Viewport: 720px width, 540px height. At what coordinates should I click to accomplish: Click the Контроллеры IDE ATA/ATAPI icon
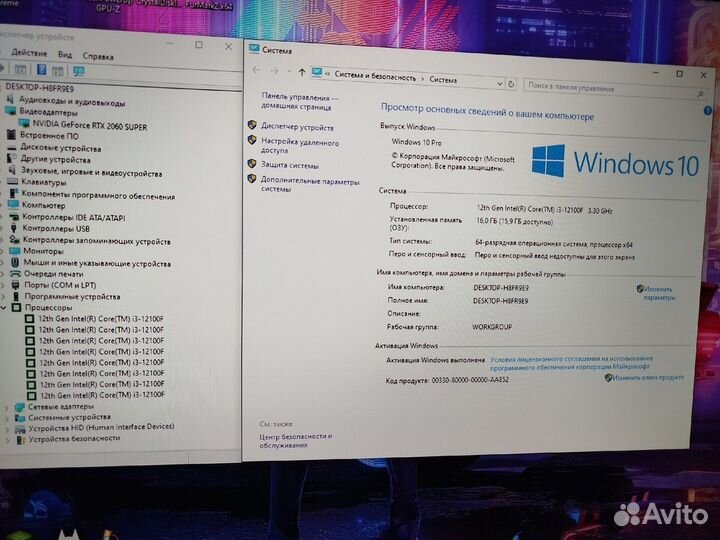click(14, 216)
